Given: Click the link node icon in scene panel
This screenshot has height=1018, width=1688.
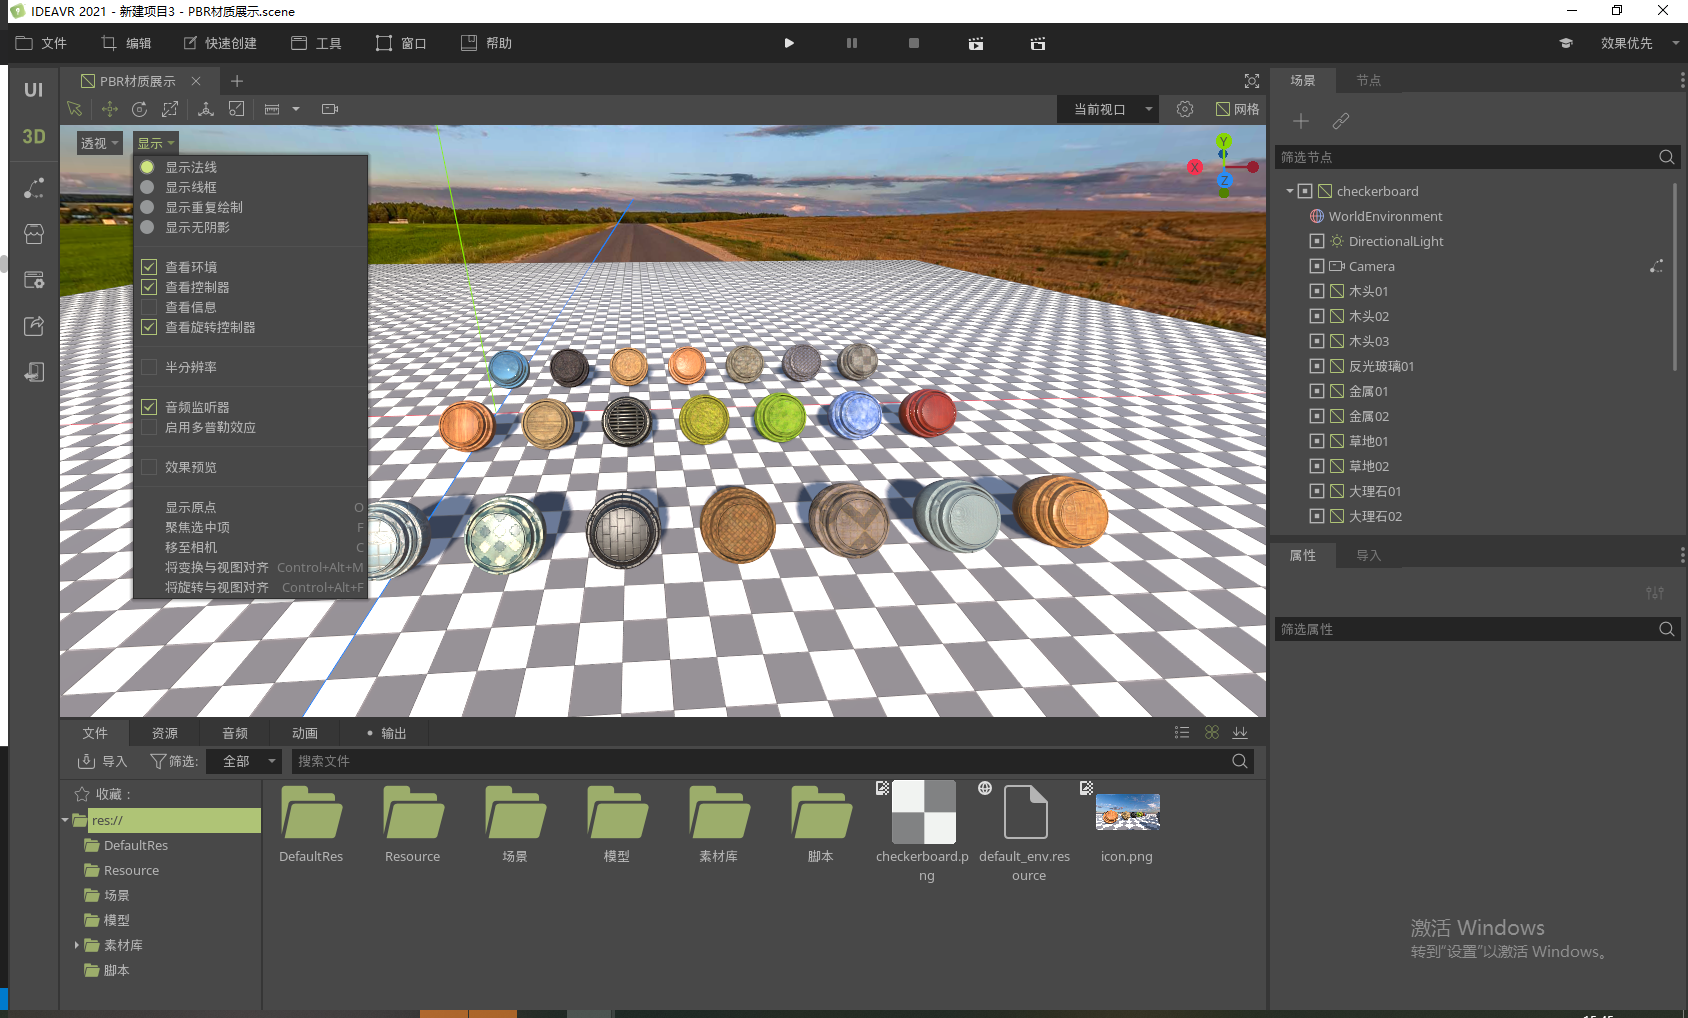Looking at the screenshot, I should tap(1341, 121).
